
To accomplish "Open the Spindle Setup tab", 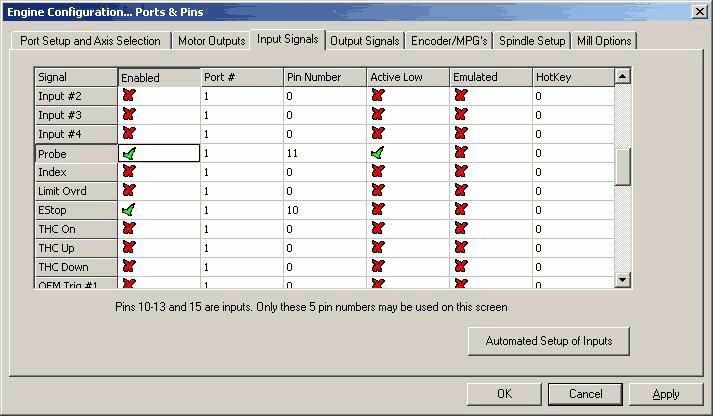I will pos(531,41).
